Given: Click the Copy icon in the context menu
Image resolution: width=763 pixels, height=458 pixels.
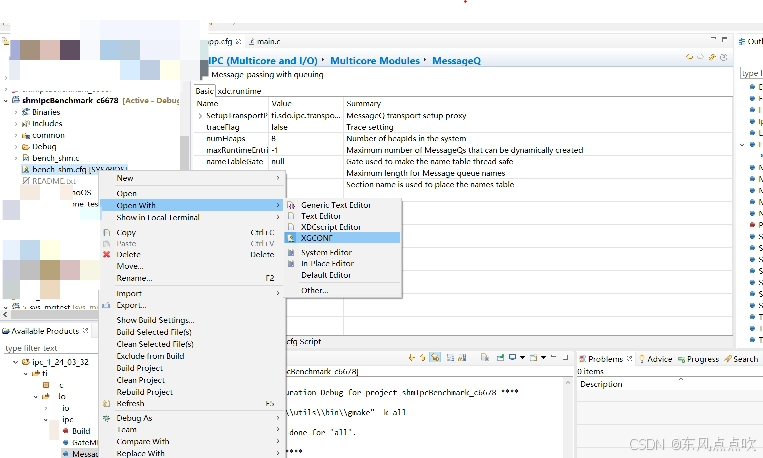Looking at the screenshot, I should [x=107, y=233].
